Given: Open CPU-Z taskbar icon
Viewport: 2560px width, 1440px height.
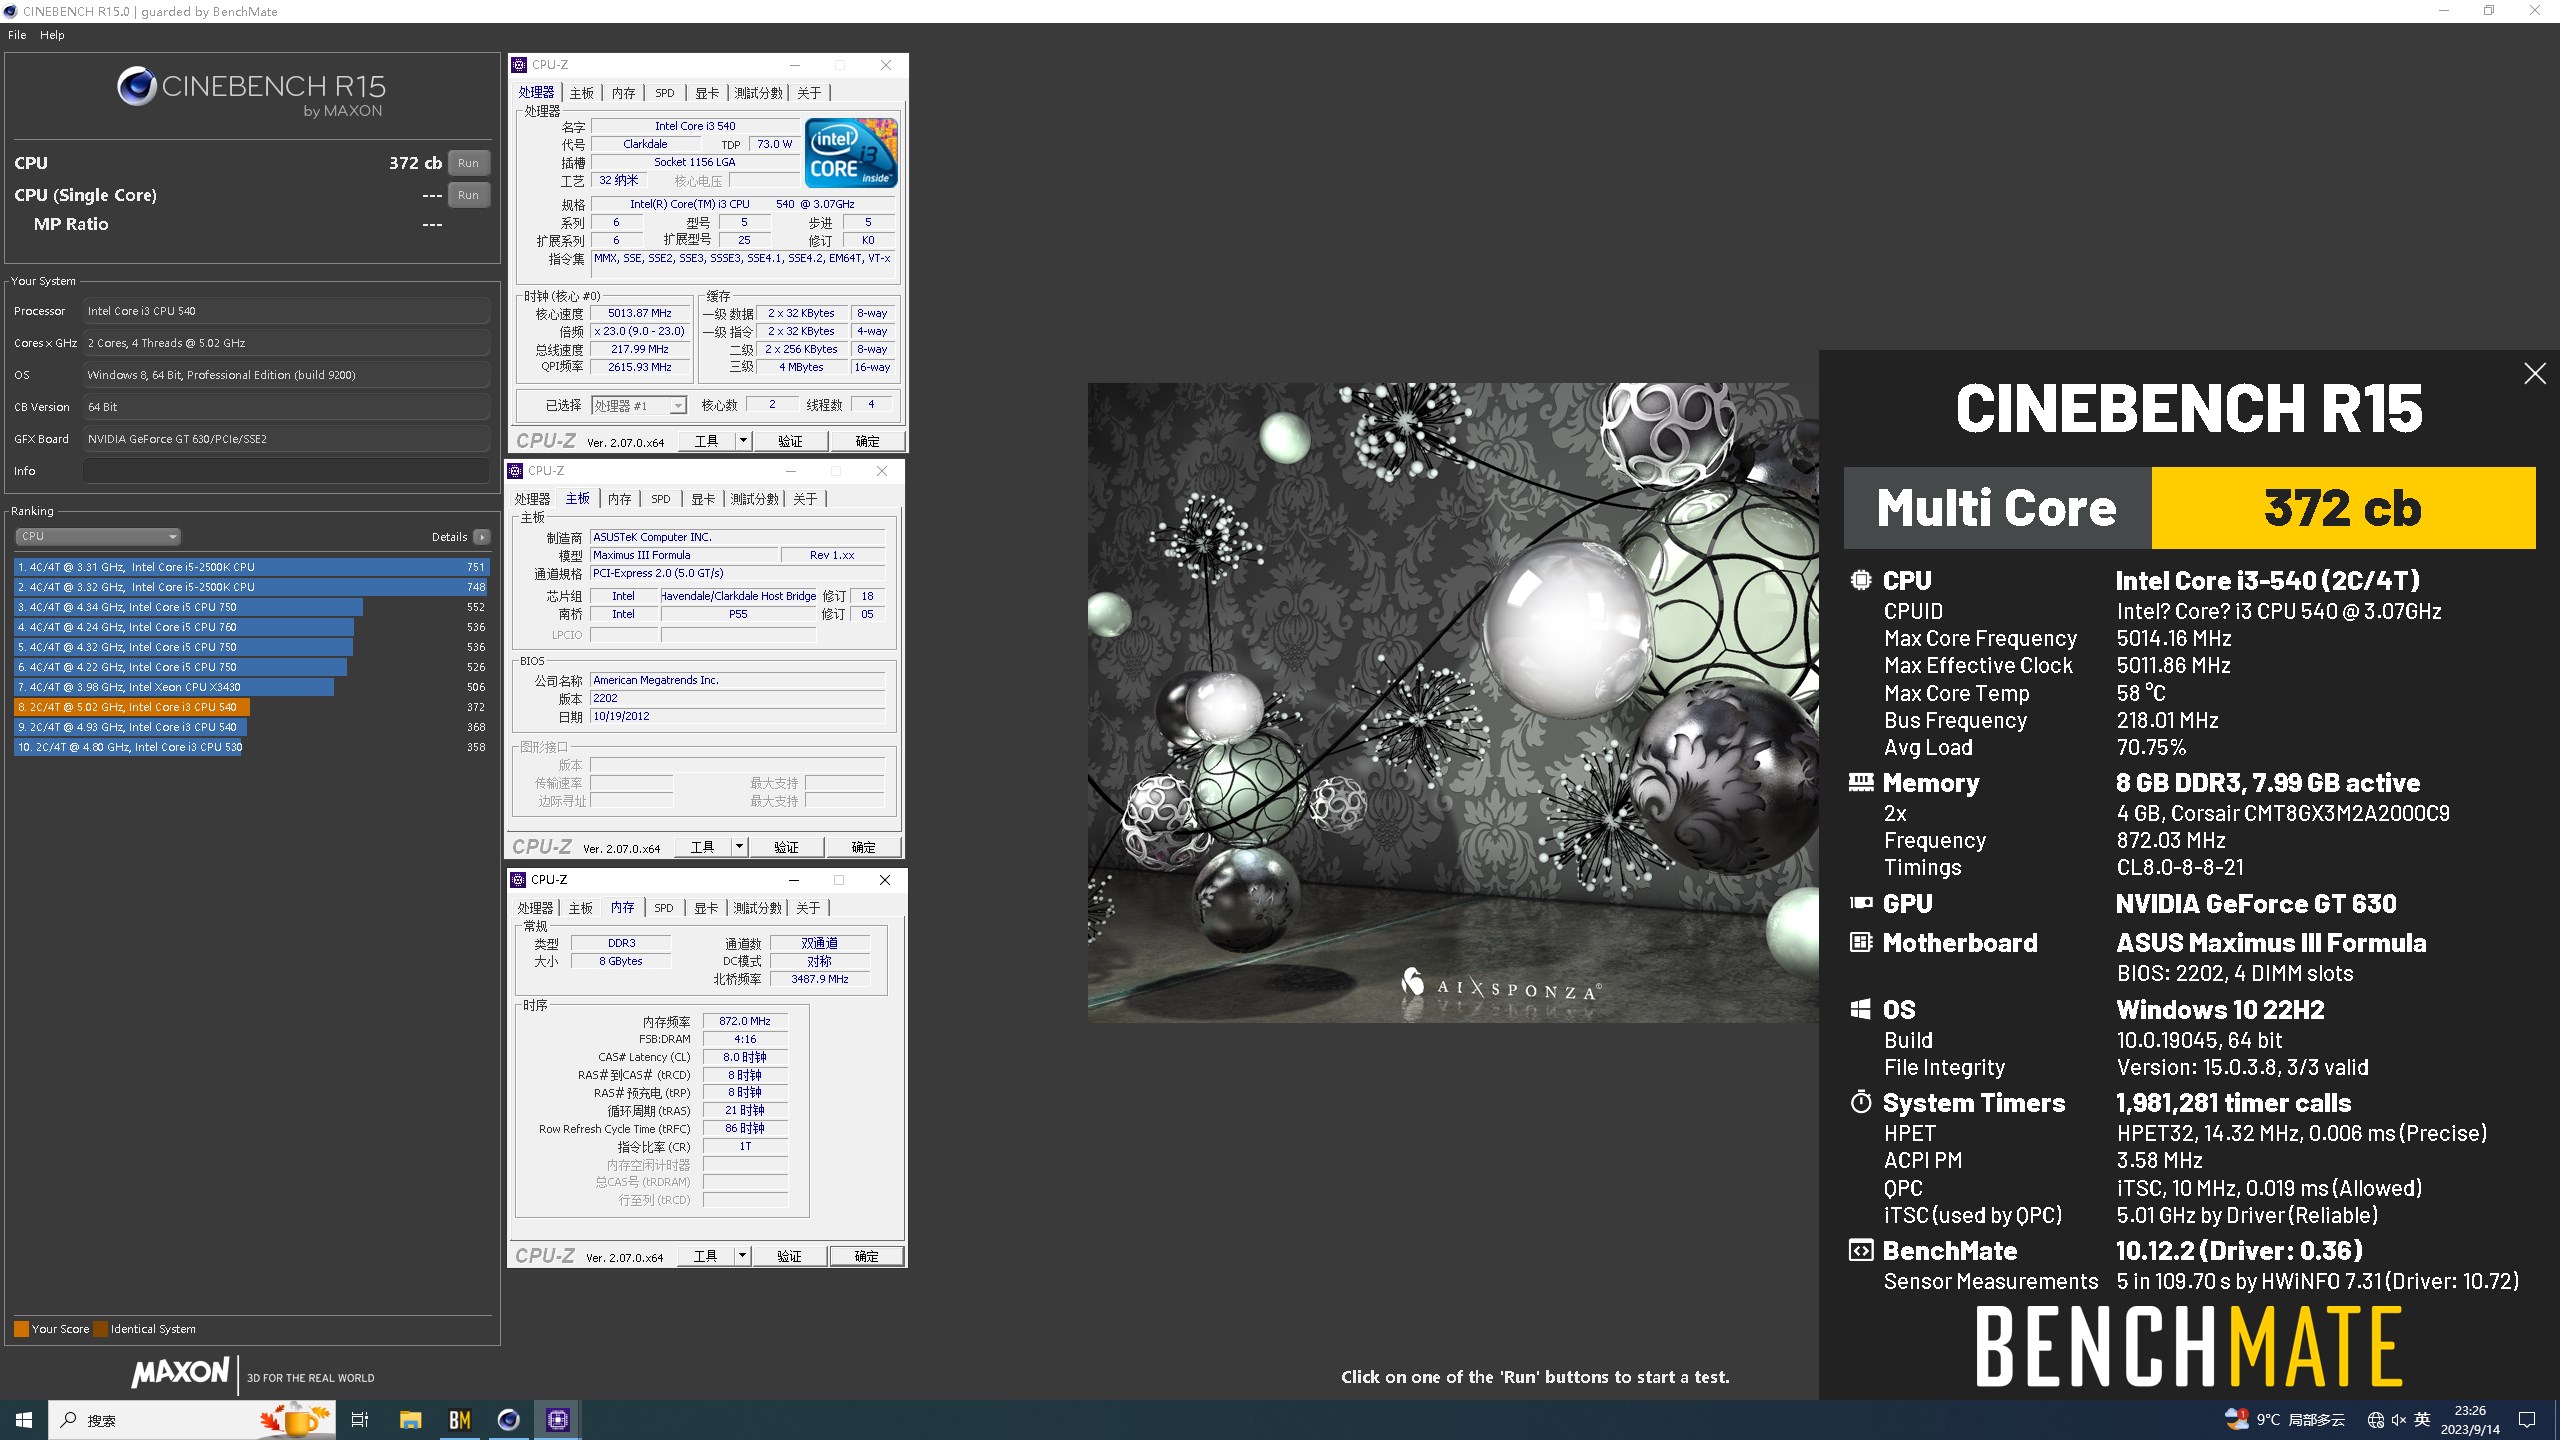Looking at the screenshot, I should click(x=558, y=1420).
